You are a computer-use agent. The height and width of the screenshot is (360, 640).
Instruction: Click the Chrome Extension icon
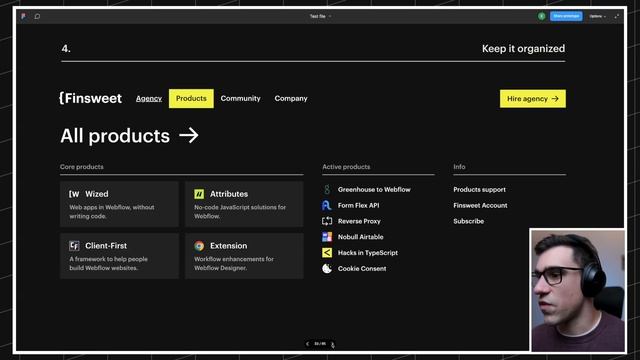(x=199, y=246)
